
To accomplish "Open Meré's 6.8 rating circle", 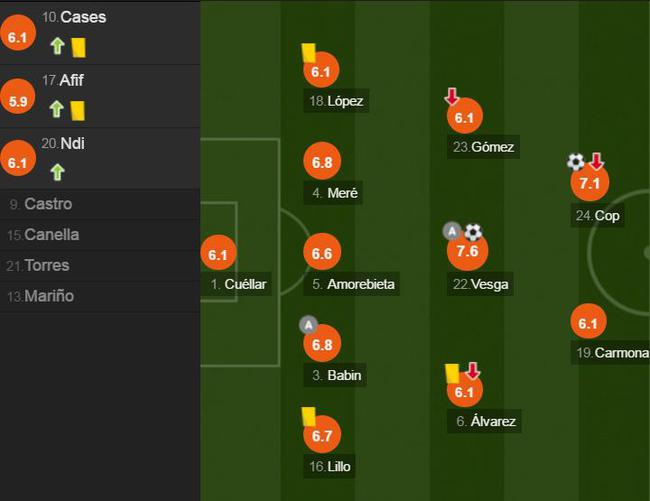I will point(321,161).
